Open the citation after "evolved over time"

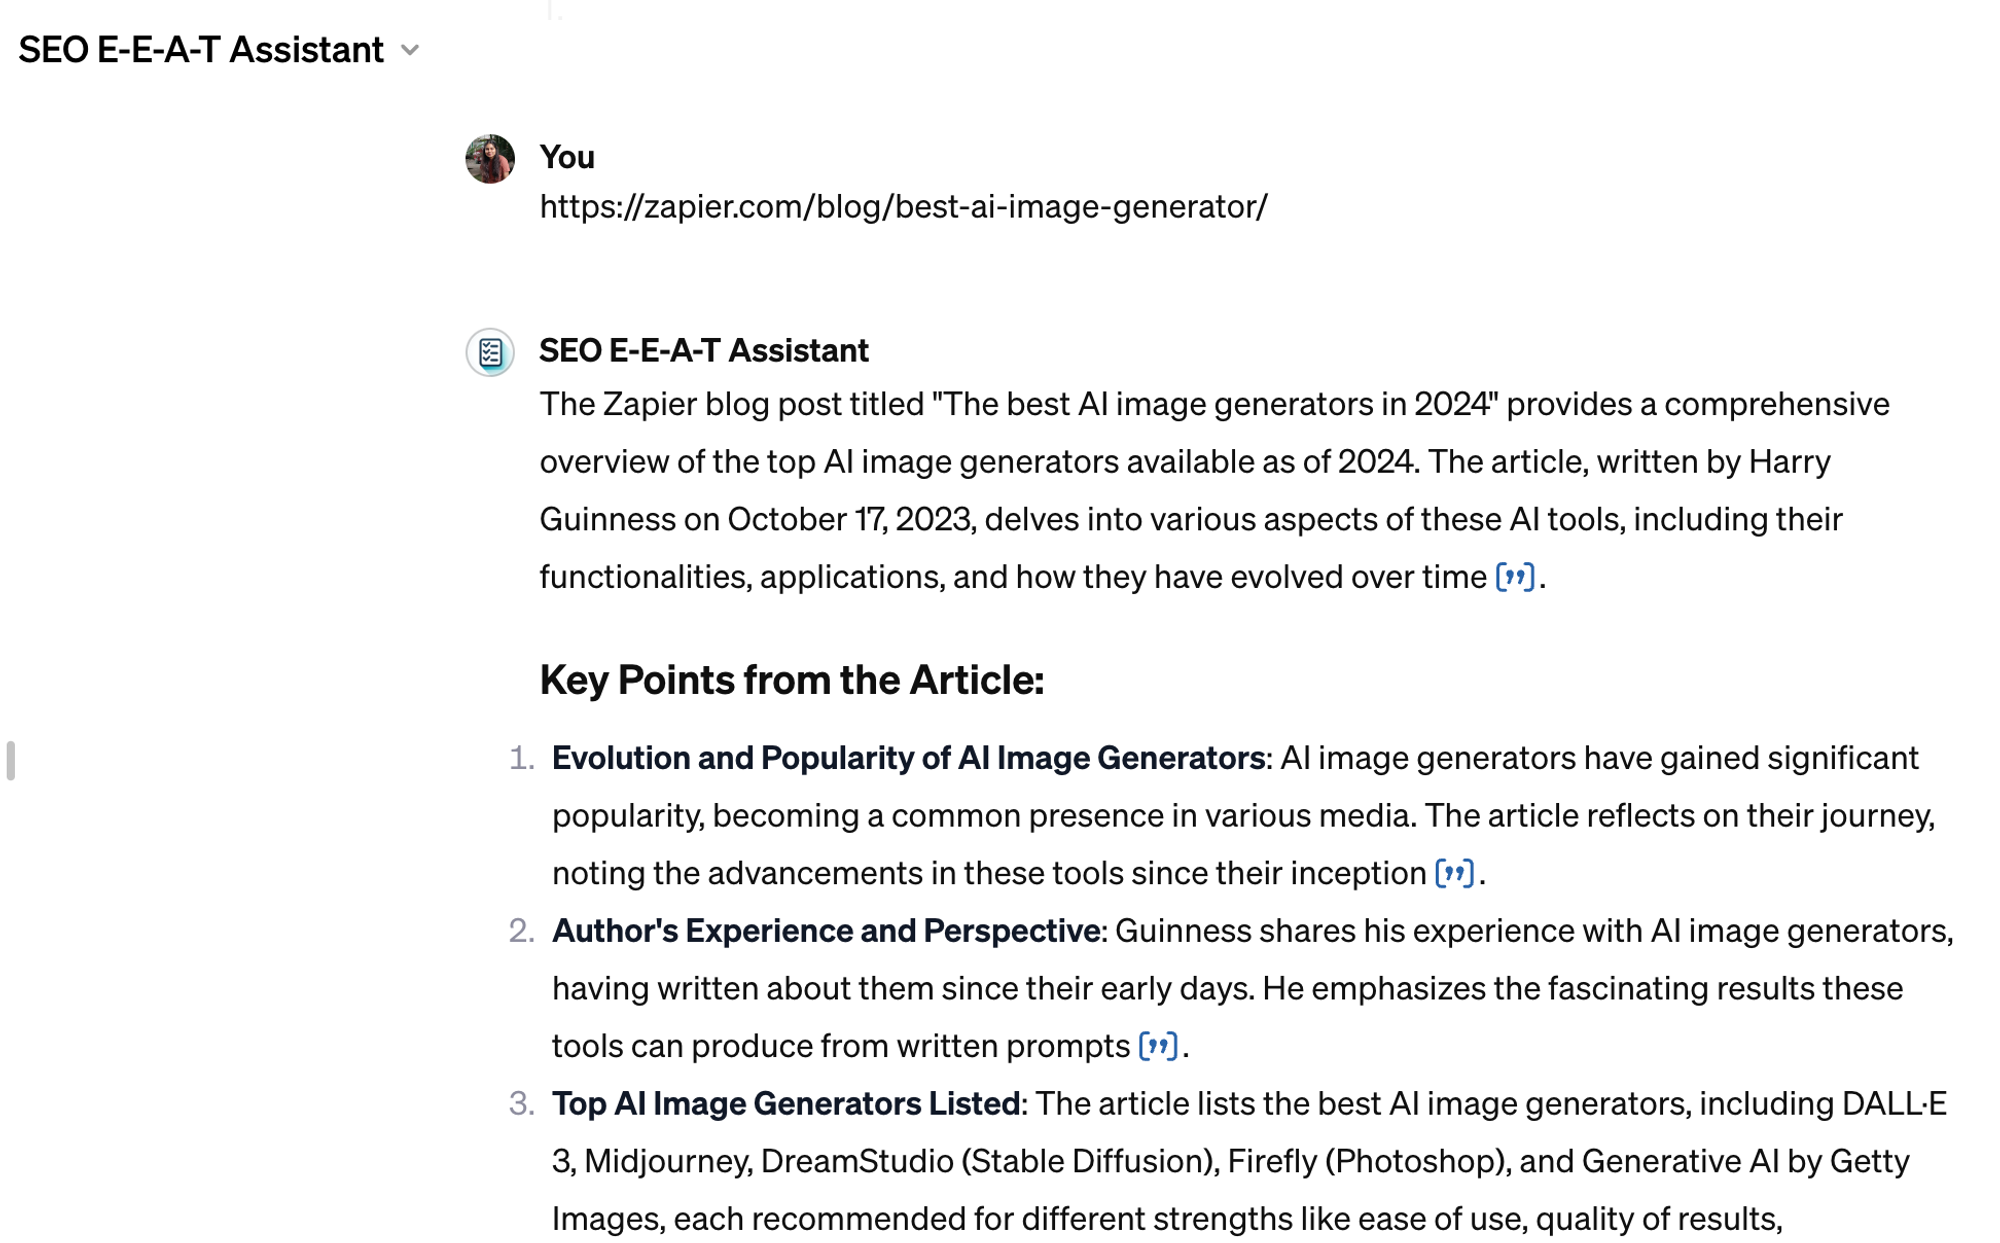(x=1514, y=577)
